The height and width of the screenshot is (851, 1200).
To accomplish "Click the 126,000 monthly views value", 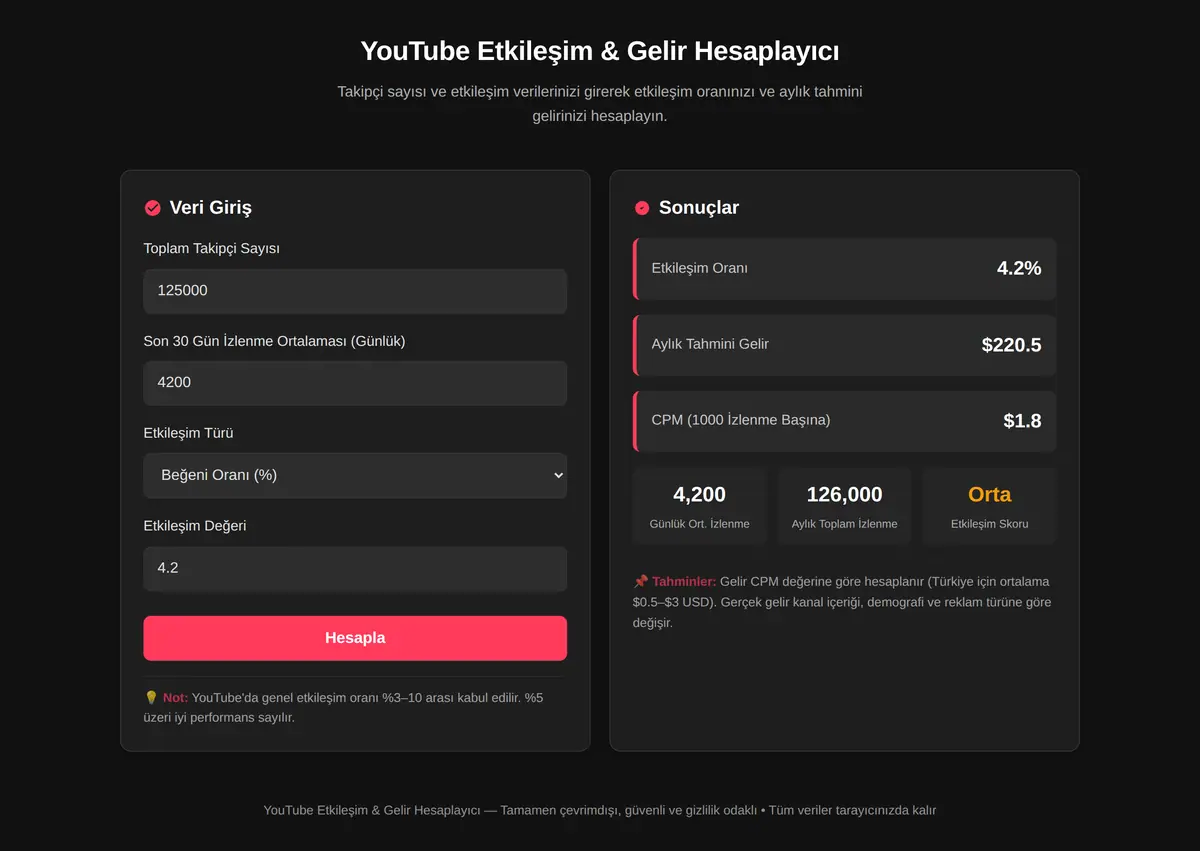I will point(845,494).
